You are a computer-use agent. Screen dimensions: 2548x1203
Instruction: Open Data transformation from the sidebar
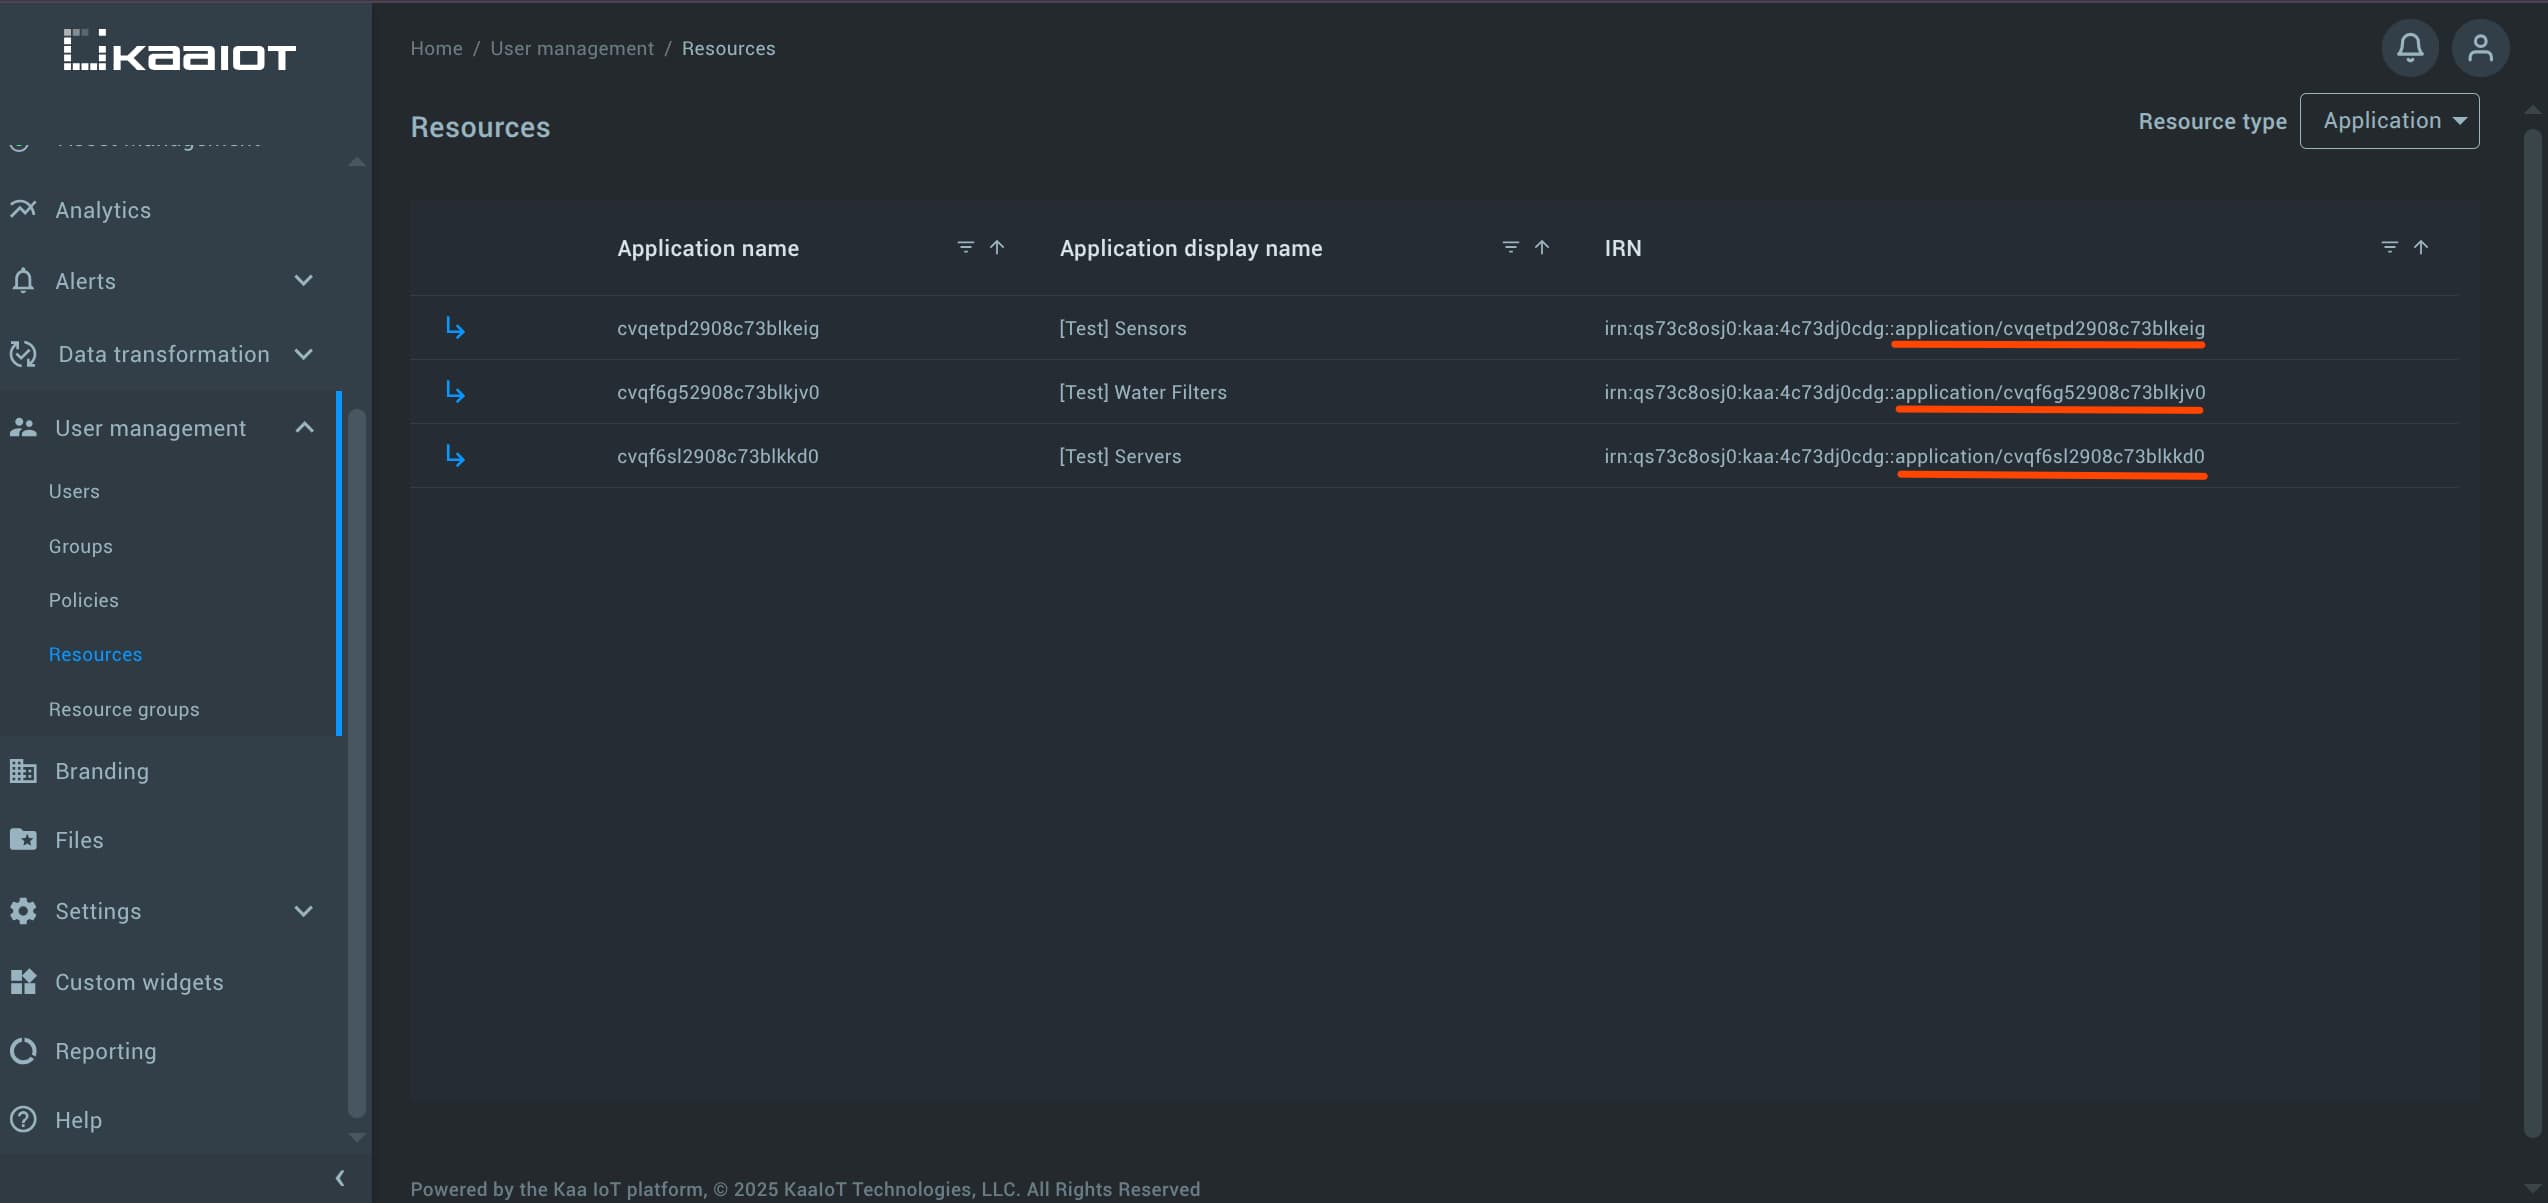pyautogui.click(x=22, y=354)
